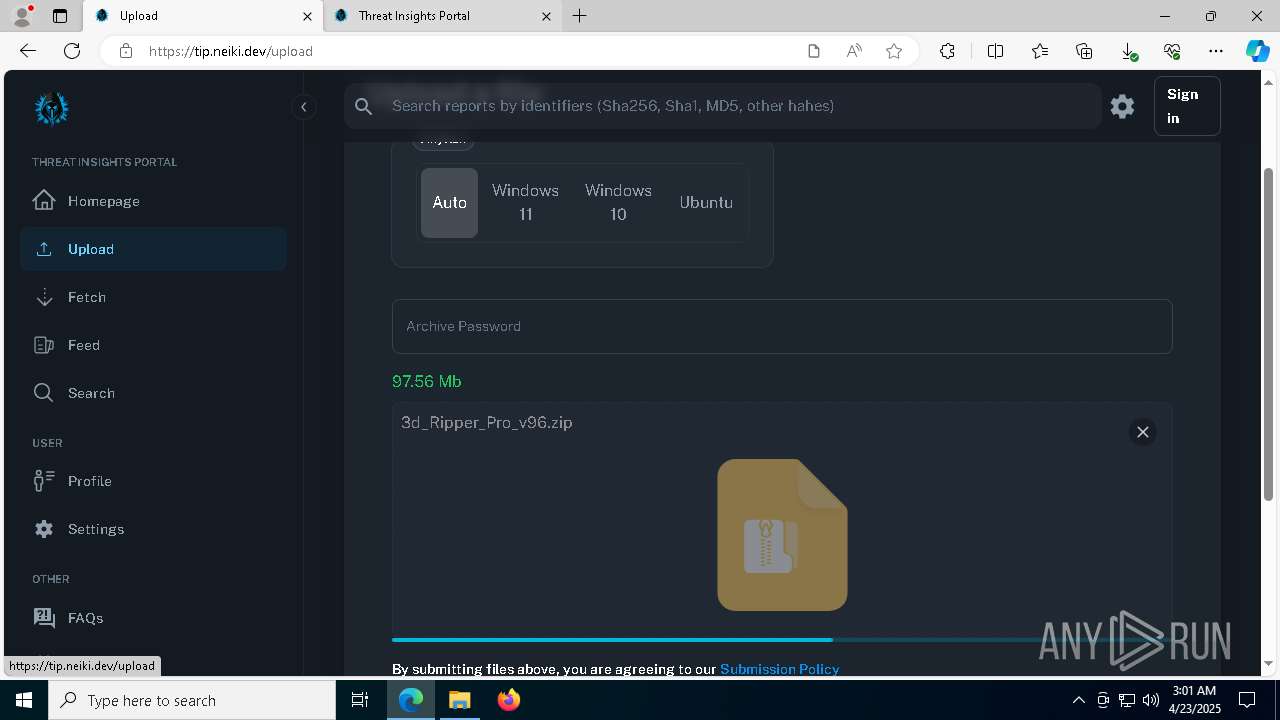
Task: Open a new browser tab
Action: (x=580, y=16)
